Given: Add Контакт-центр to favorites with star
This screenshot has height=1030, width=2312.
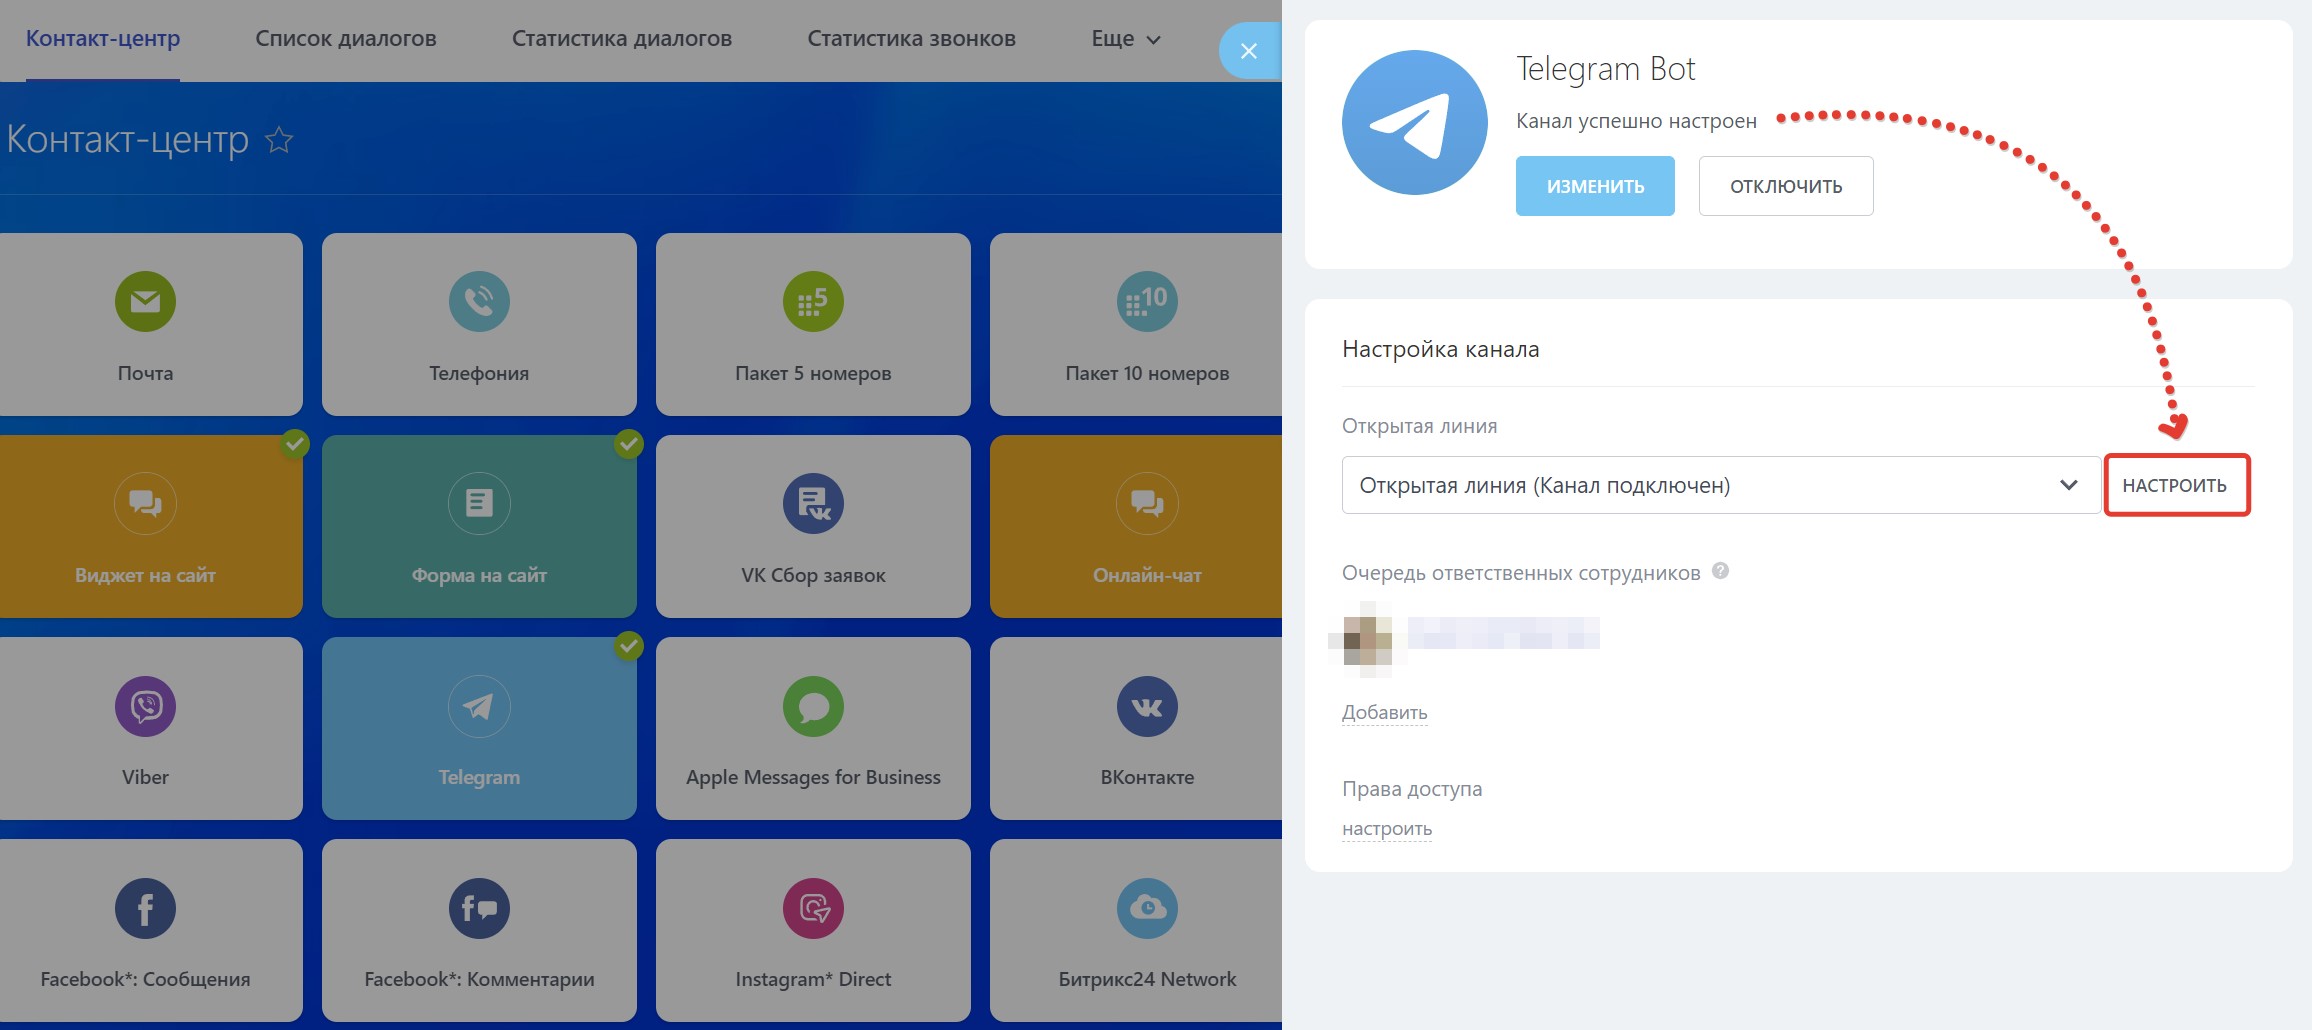Looking at the screenshot, I should pyautogui.click(x=279, y=140).
